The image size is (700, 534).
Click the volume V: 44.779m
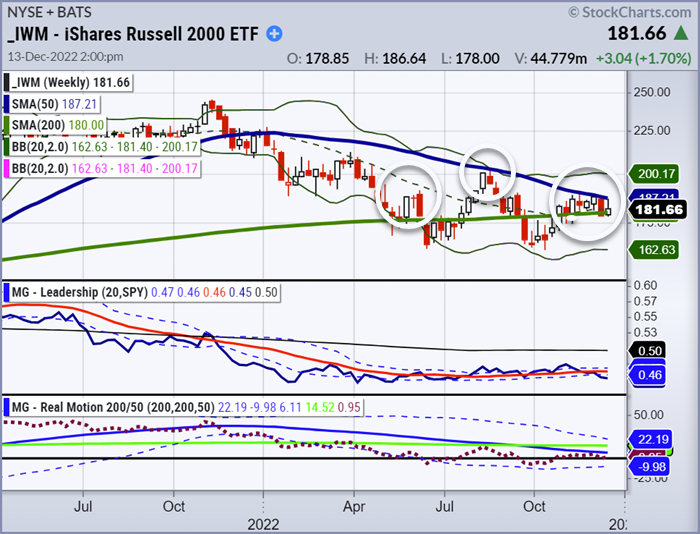point(550,58)
